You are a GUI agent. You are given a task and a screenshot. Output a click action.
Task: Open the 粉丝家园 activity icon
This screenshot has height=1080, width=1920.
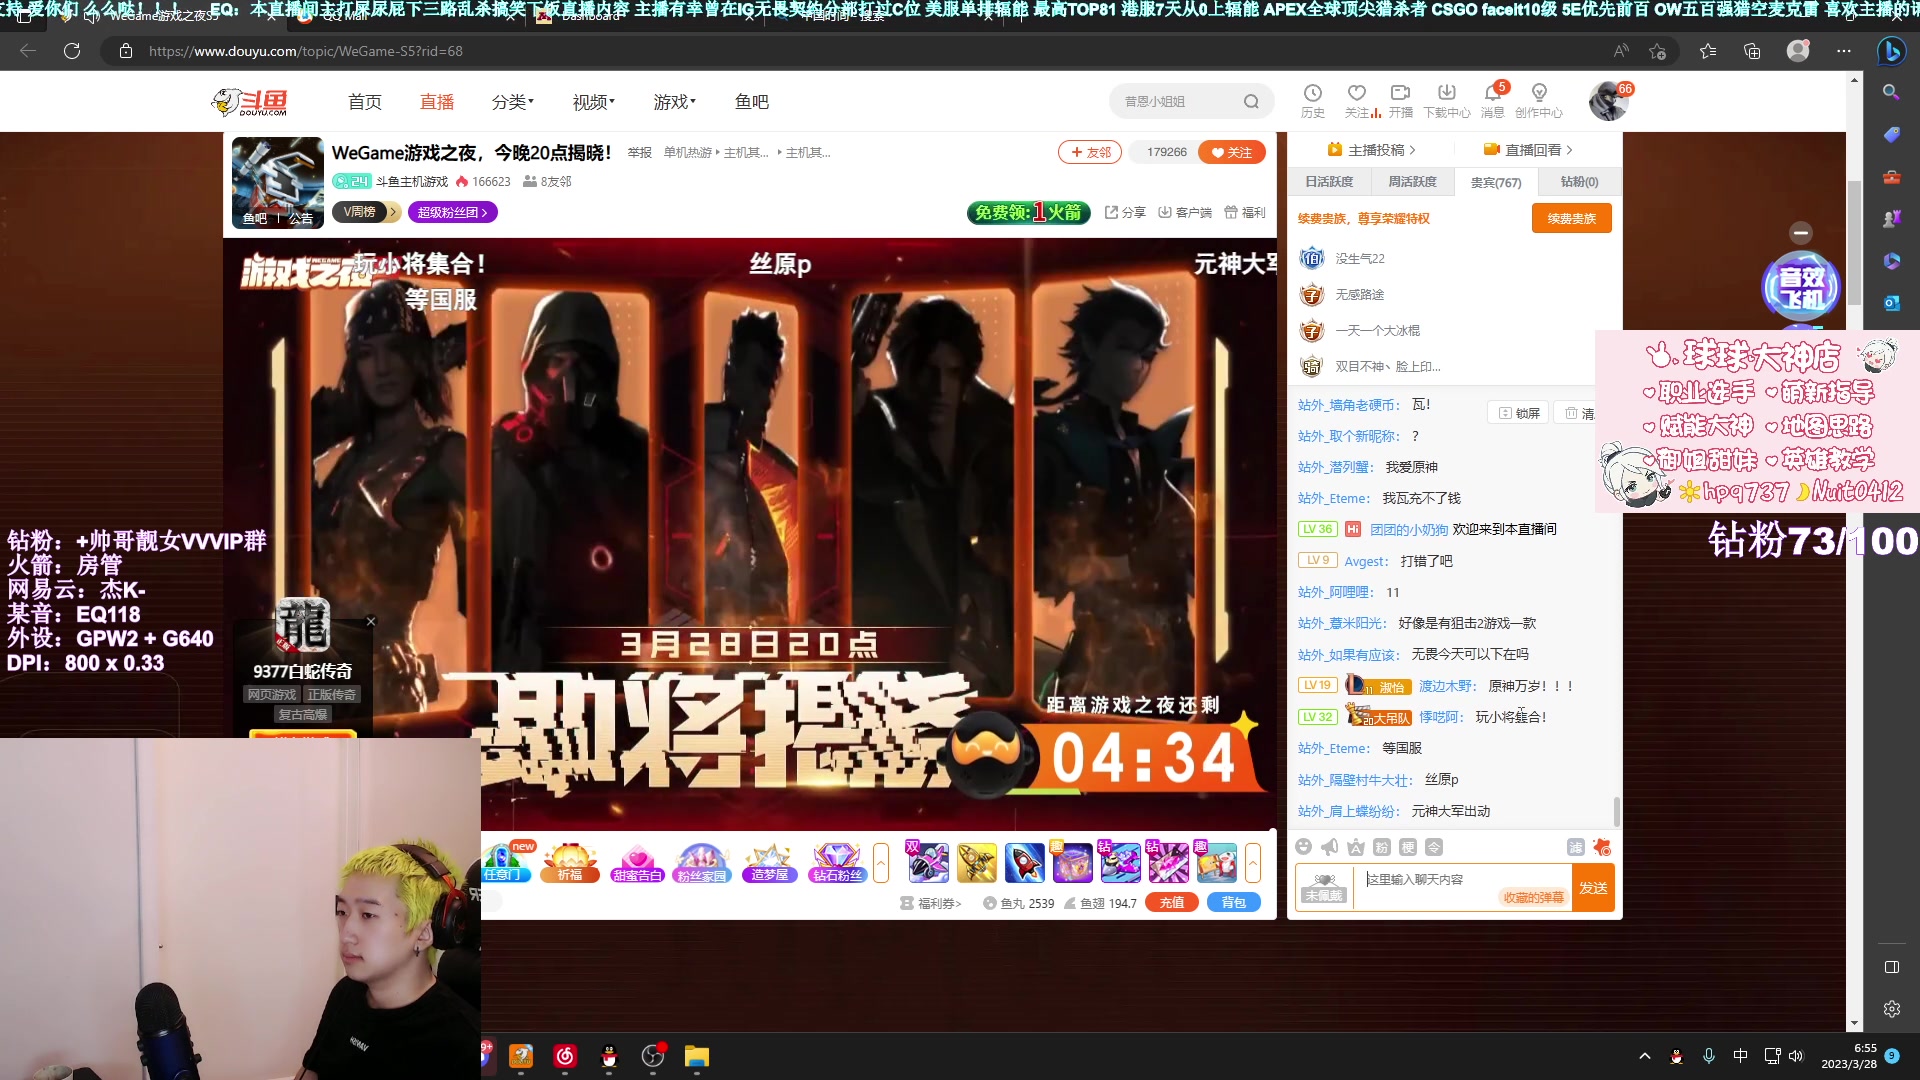click(702, 862)
